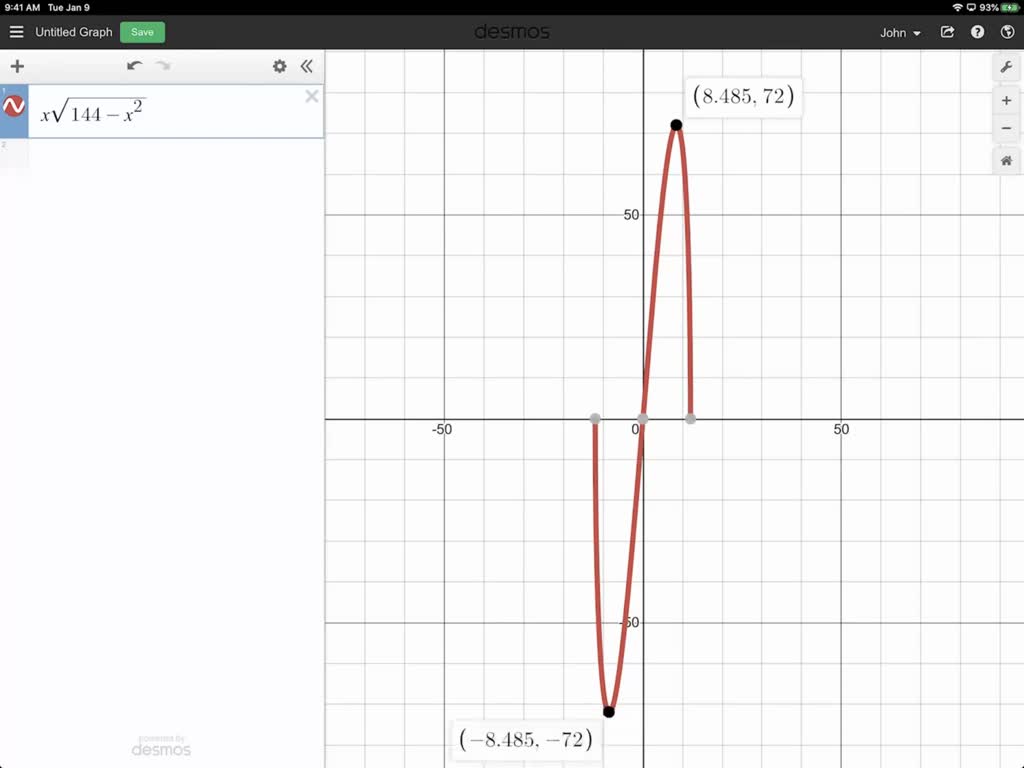Click the redo arrow icon
The width and height of the screenshot is (1024, 768).
(x=163, y=64)
